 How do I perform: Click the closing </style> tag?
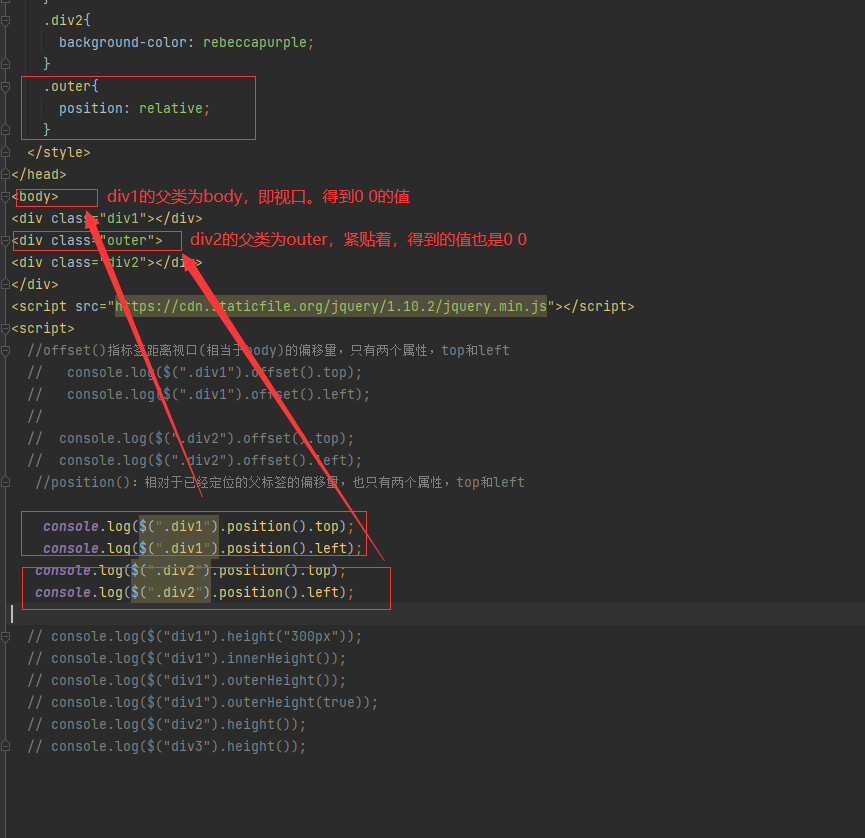[x=59, y=152]
